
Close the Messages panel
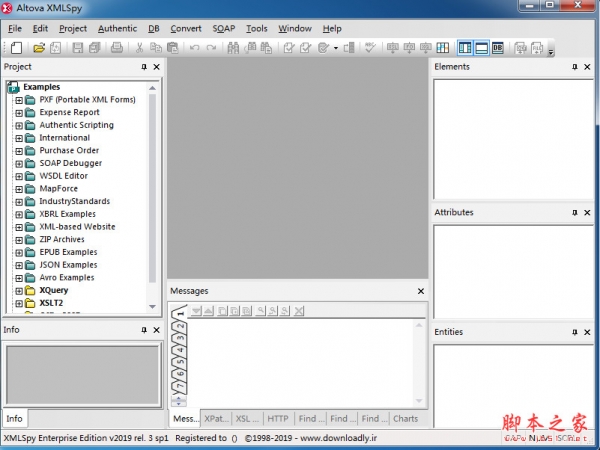click(x=420, y=291)
